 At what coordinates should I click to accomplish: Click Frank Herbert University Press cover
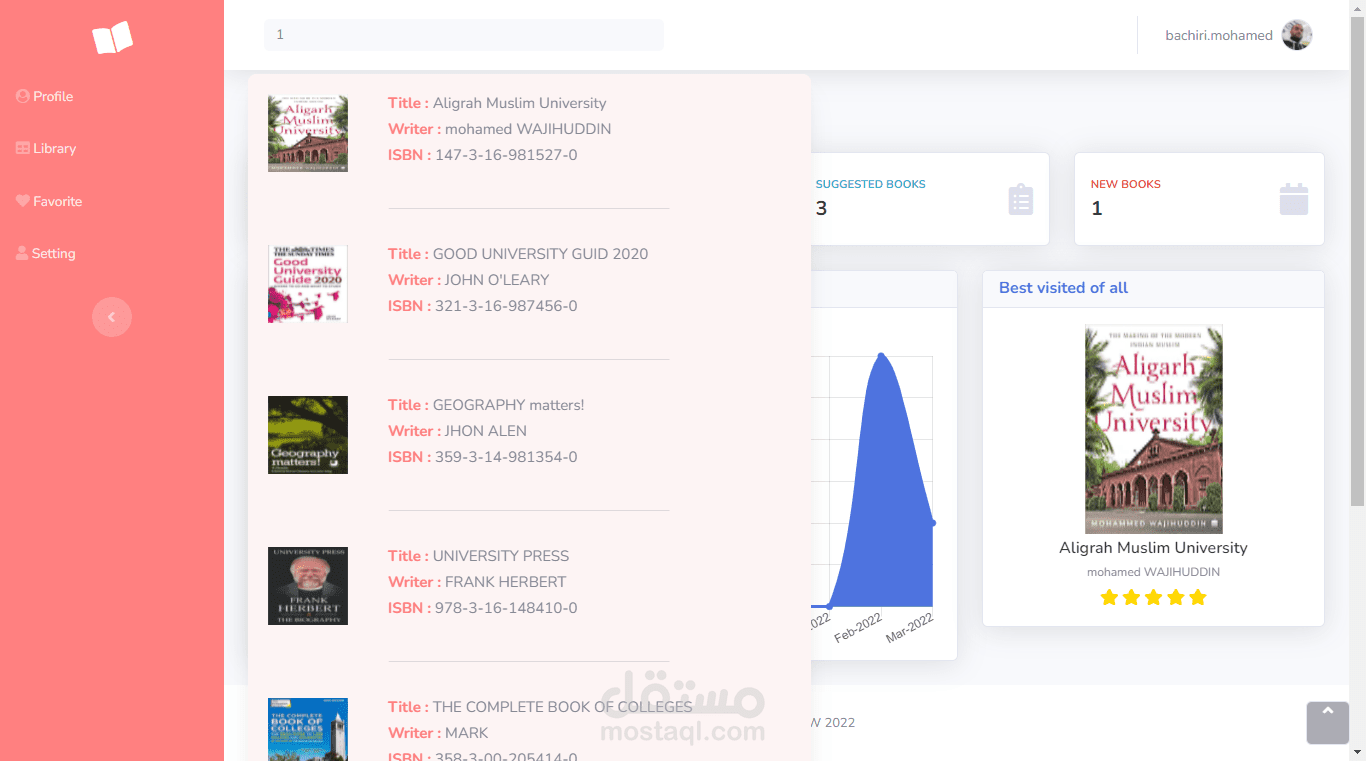point(308,586)
